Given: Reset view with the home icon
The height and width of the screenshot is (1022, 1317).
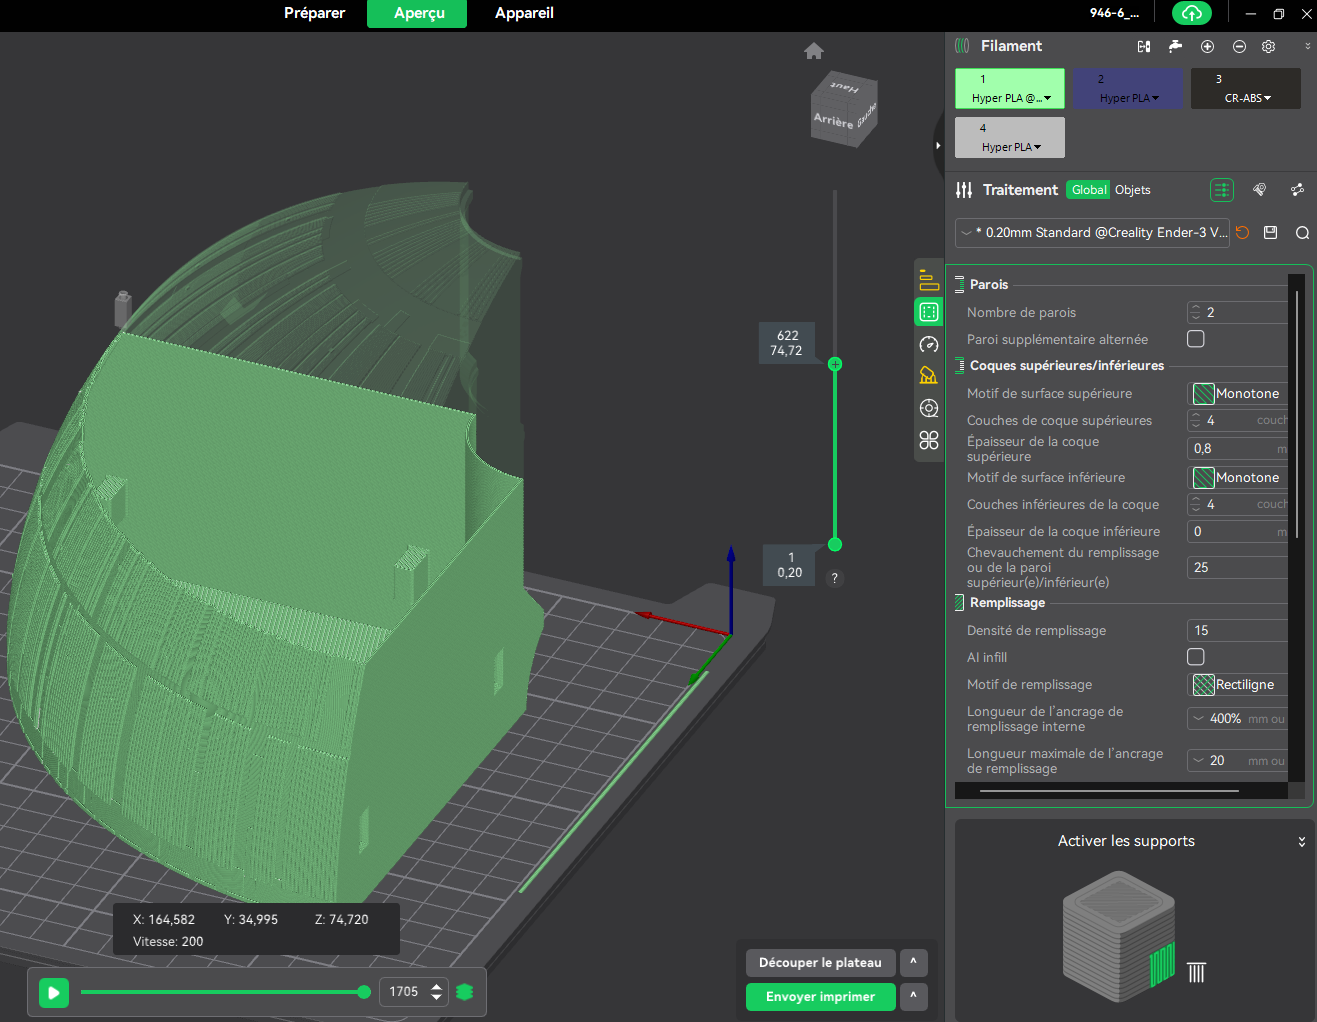Looking at the screenshot, I should coord(814,51).
